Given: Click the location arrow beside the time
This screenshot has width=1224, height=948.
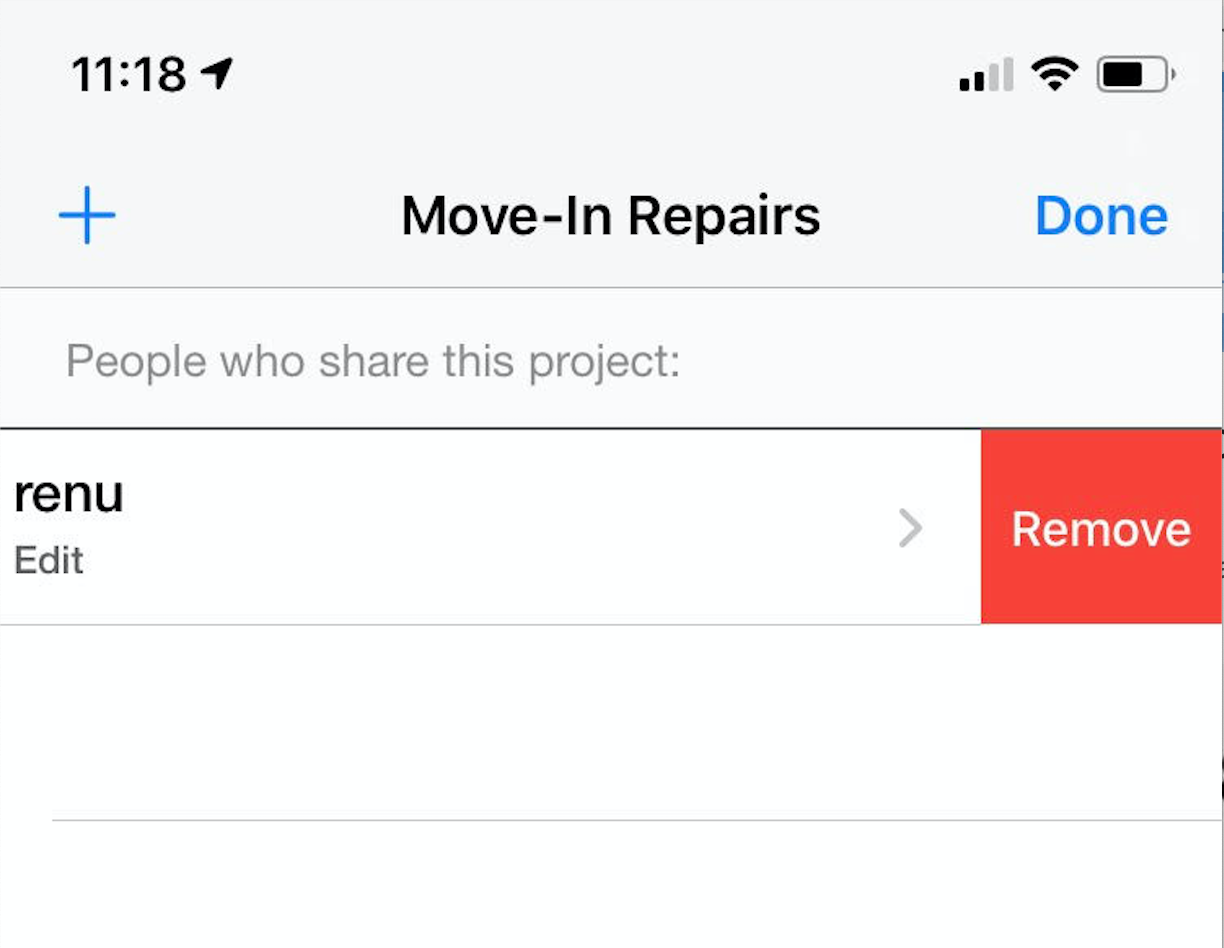Looking at the screenshot, I should click(217, 73).
